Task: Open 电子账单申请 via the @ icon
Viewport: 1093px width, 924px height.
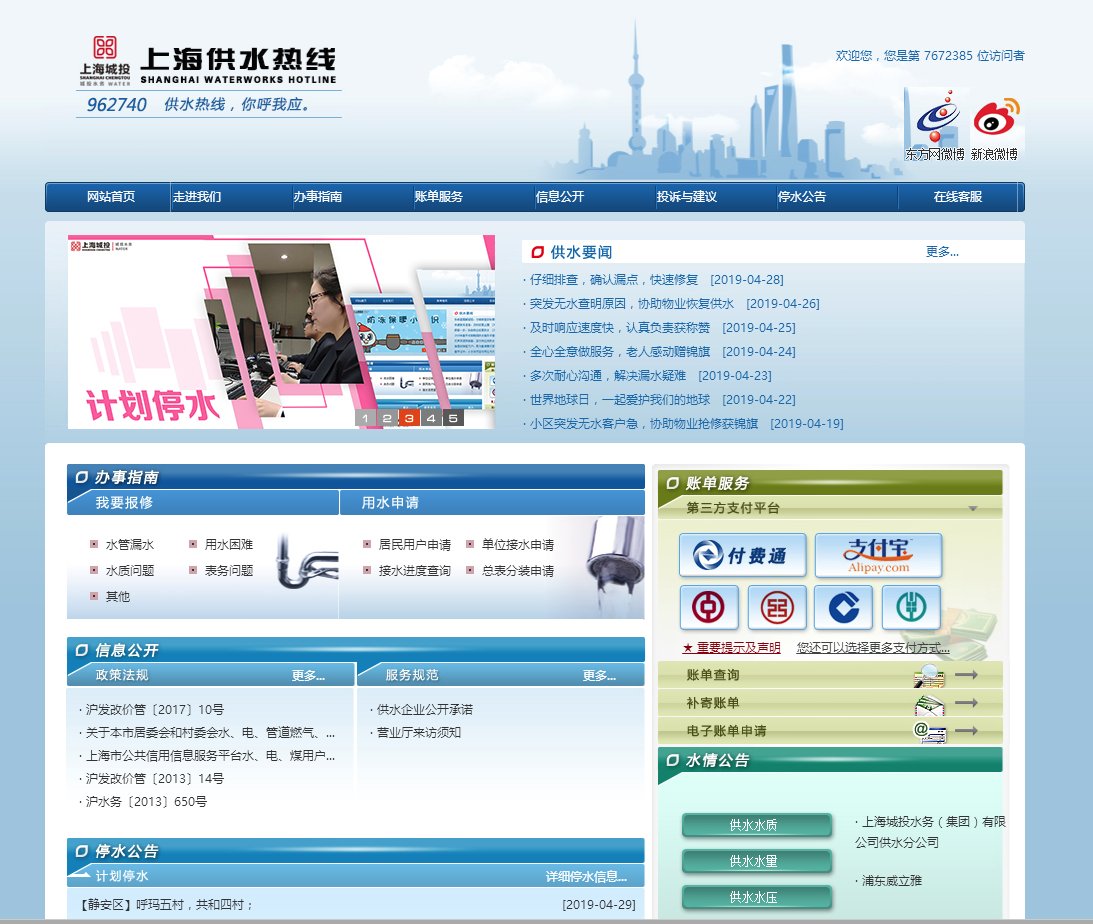Action: click(x=930, y=731)
